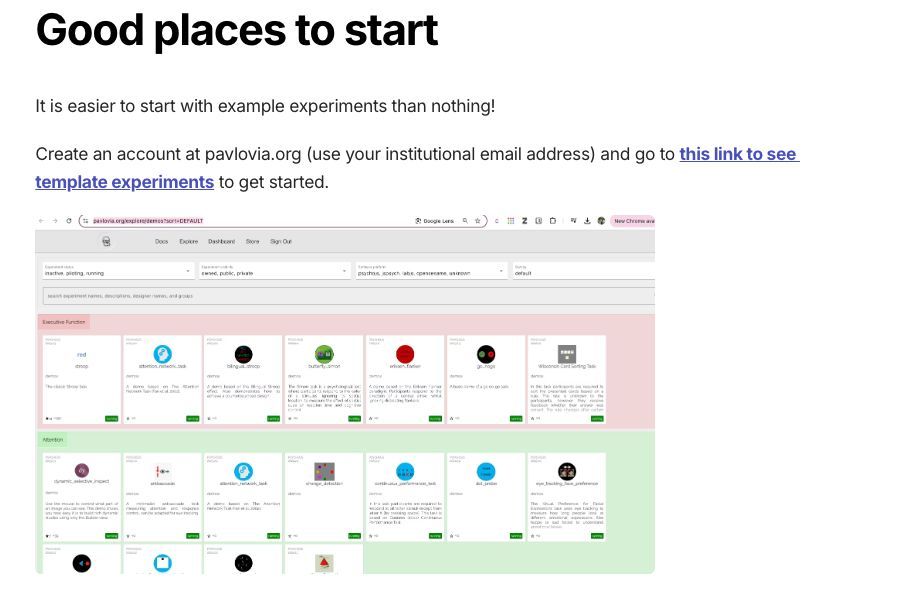Screen dimensions: 902x597
Task: Click the Z extension icon
Action: tap(525, 221)
